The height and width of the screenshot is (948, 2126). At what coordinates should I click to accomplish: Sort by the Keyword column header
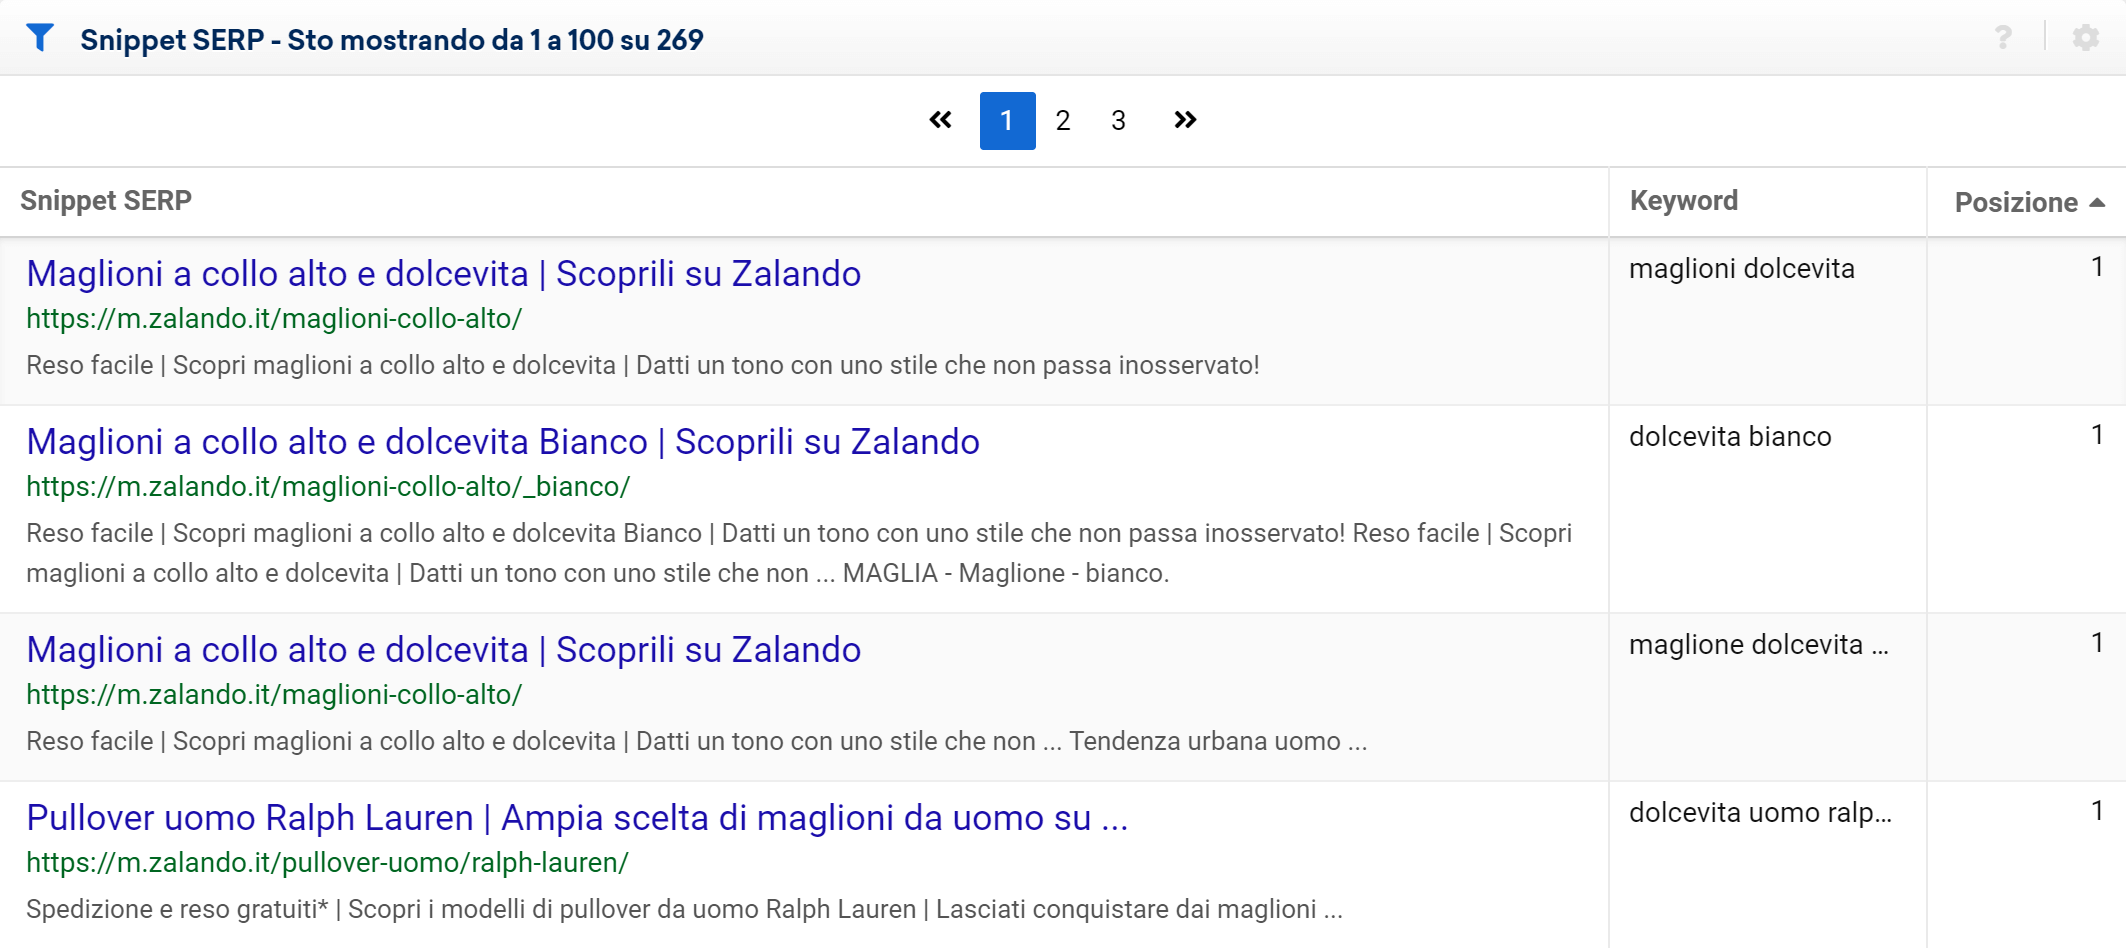click(x=1684, y=201)
